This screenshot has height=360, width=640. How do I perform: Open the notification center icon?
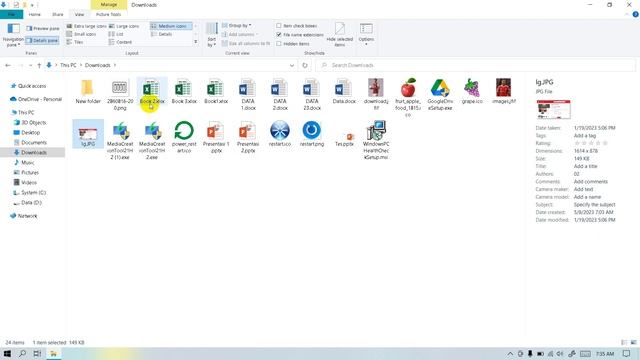pos(627,353)
